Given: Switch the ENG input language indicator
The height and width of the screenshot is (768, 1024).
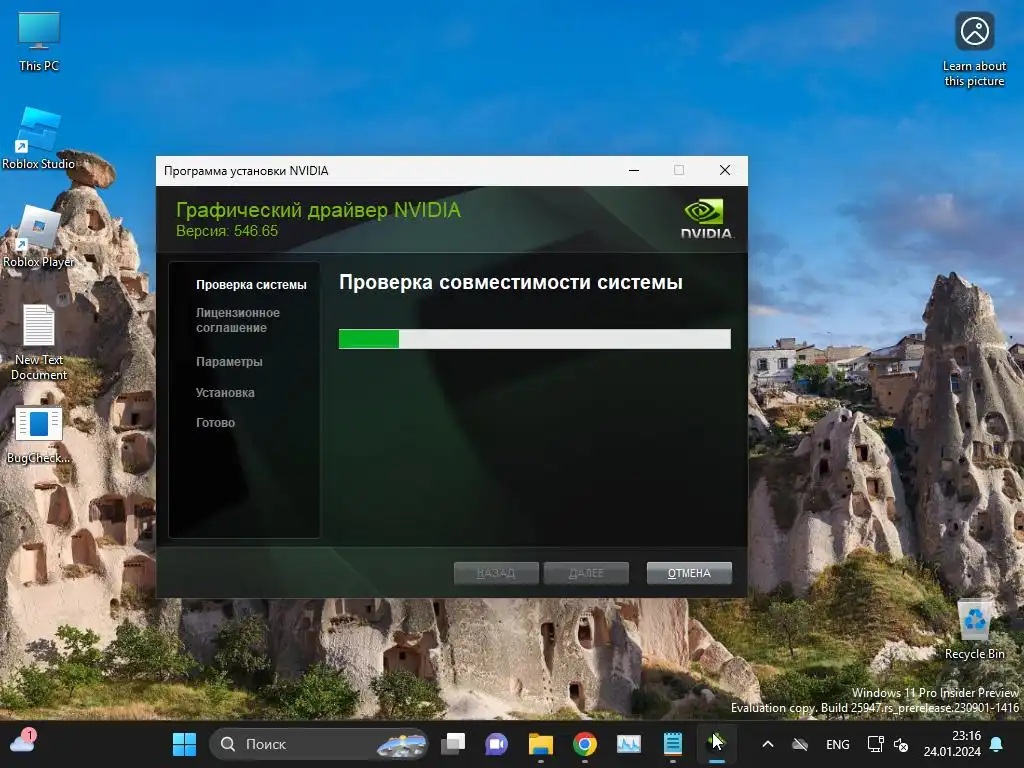Looking at the screenshot, I should click(x=837, y=744).
